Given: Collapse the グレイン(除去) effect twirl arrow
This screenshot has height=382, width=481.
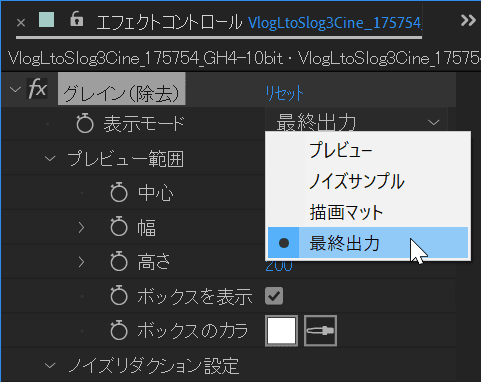Looking at the screenshot, I should point(15,89).
